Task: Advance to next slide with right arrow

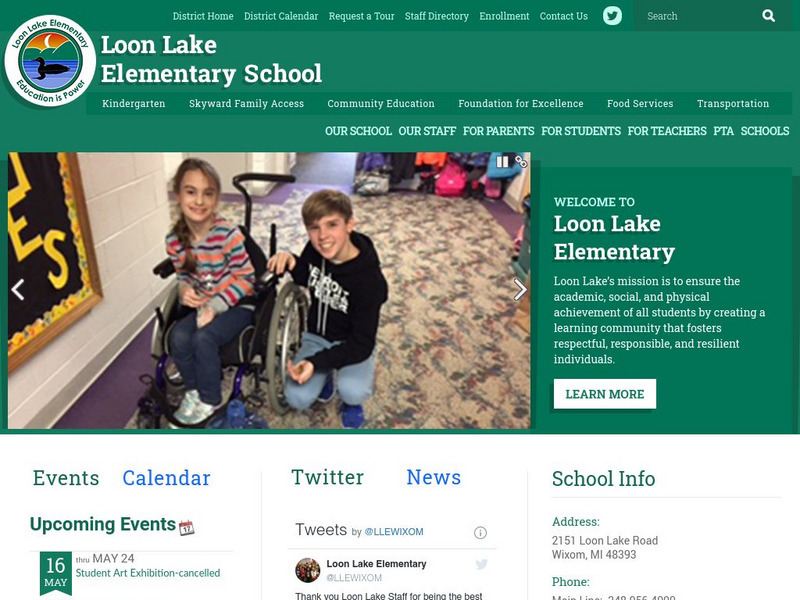Action: click(x=520, y=290)
